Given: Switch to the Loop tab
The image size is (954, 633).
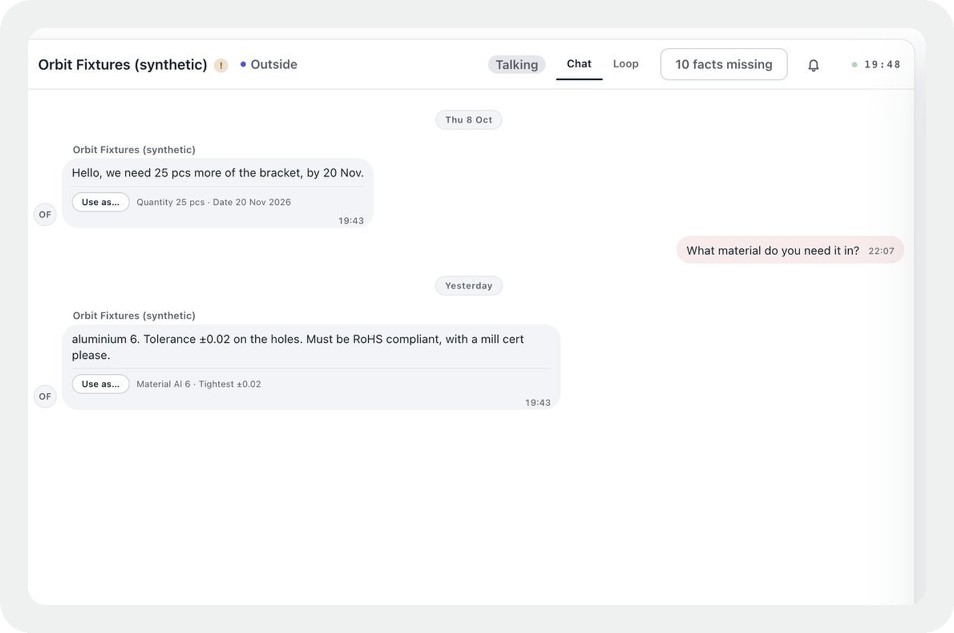Looking at the screenshot, I should coord(625,64).
